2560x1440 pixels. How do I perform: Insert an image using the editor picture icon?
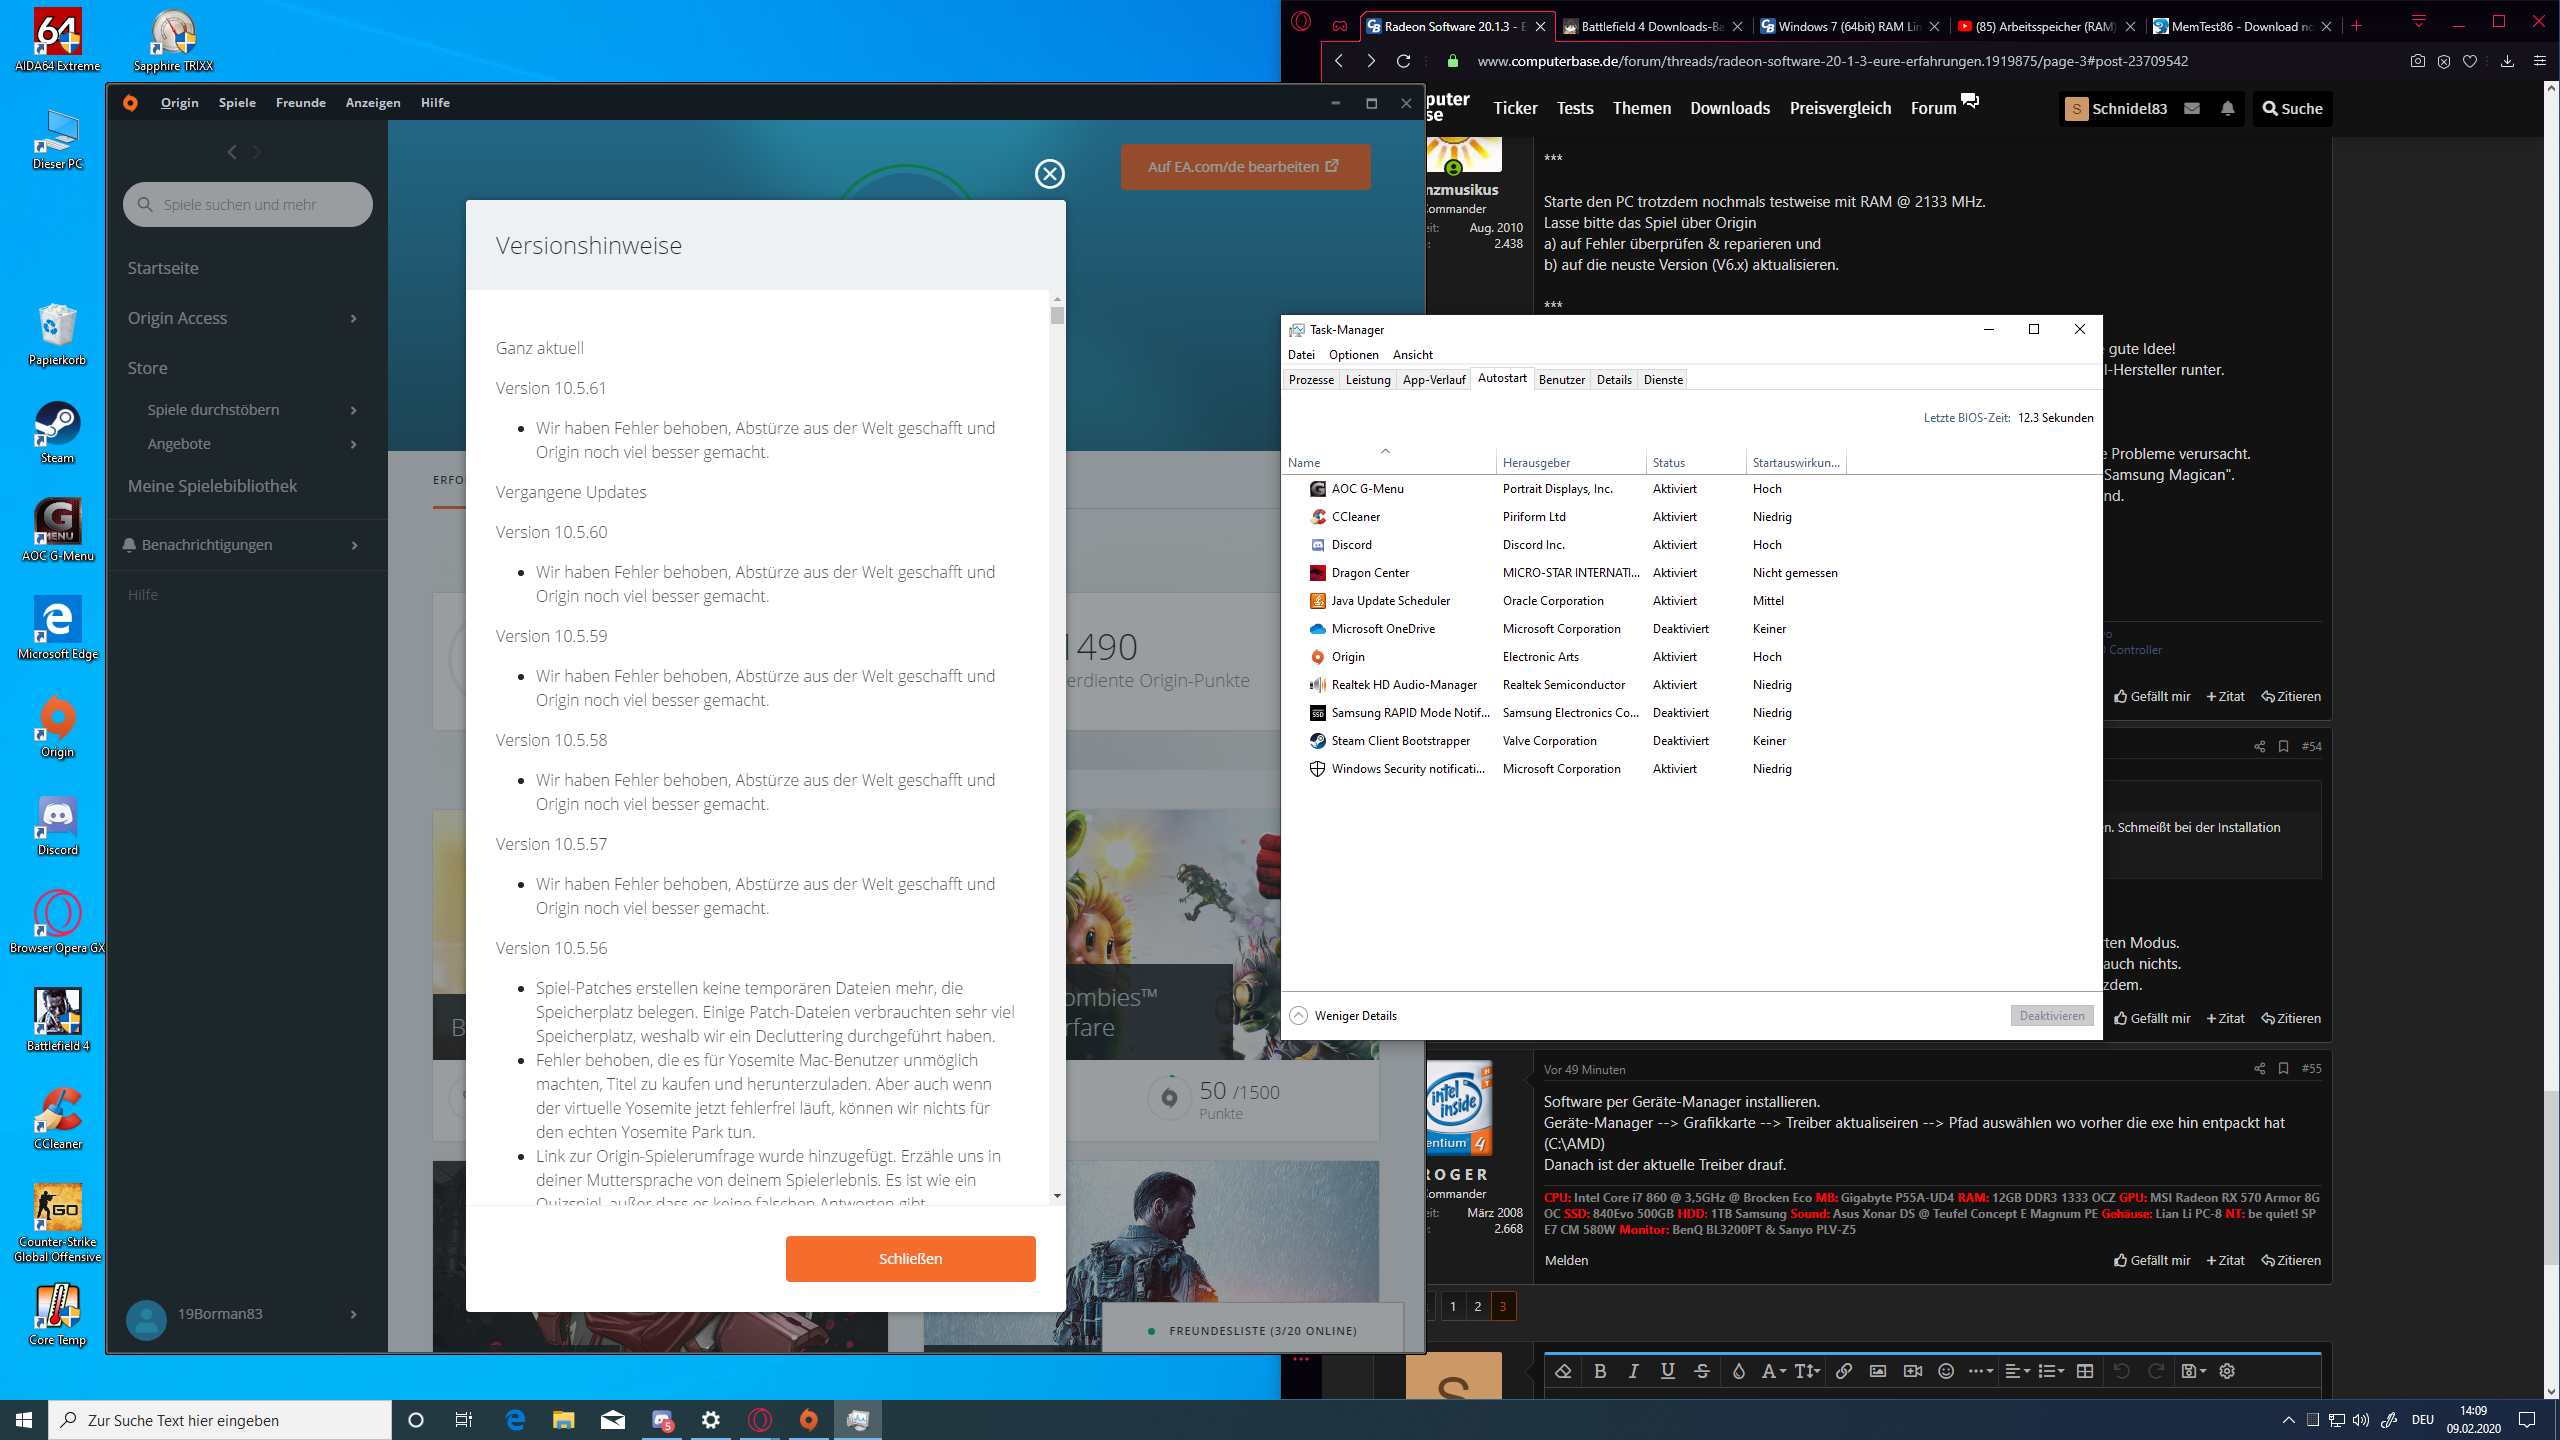coord(1878,1371)
